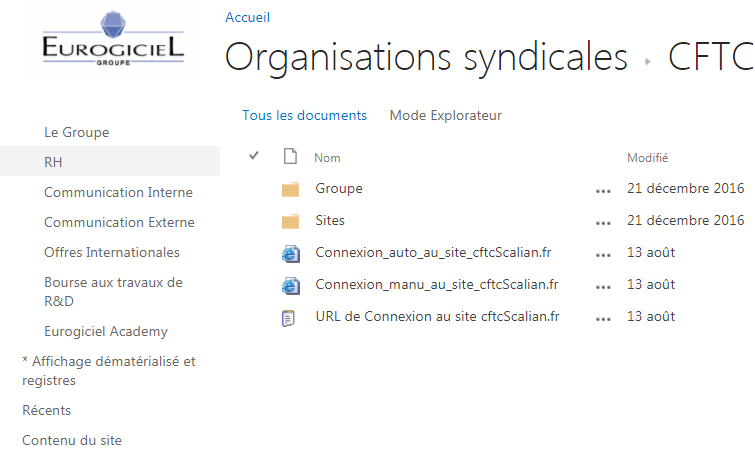Click the Organisations syndicales title link

click(426, 58)
